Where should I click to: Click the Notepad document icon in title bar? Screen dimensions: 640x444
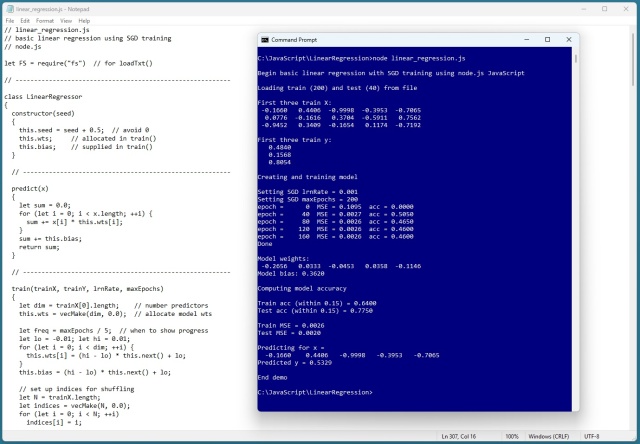pos(10,9)
